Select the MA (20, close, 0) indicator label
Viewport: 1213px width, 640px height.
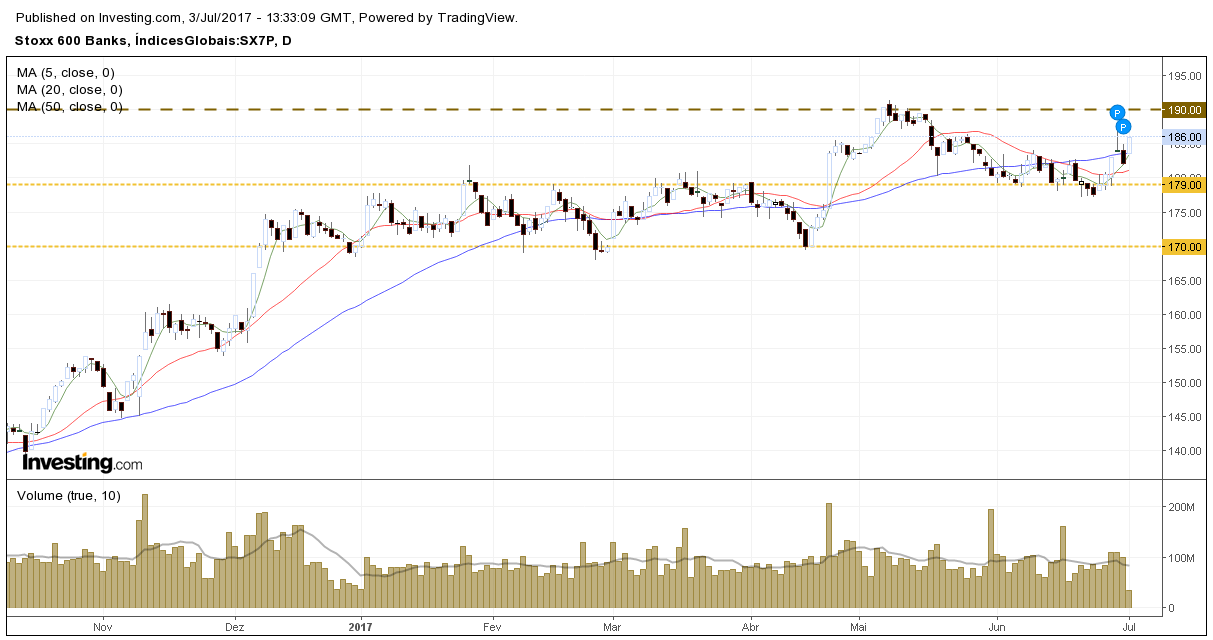tap(69, 90)
